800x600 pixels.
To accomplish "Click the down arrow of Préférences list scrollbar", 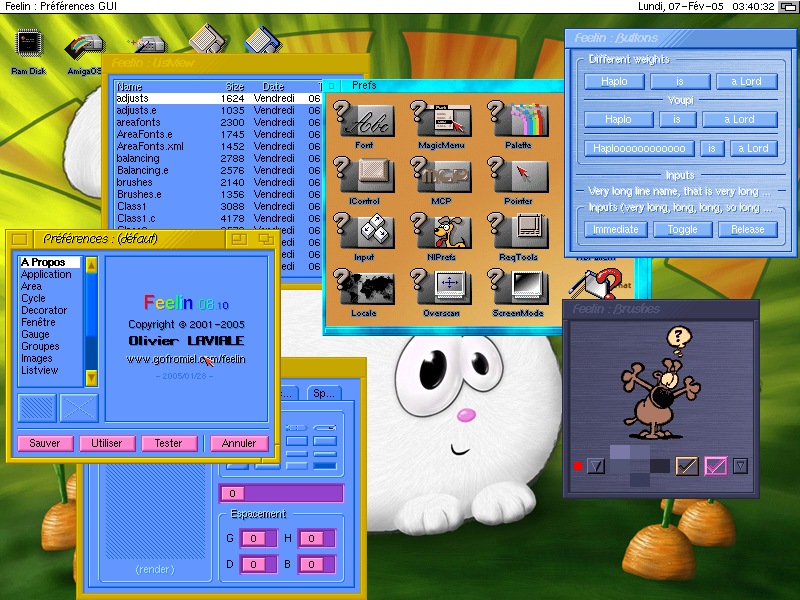I will (91, 378).
